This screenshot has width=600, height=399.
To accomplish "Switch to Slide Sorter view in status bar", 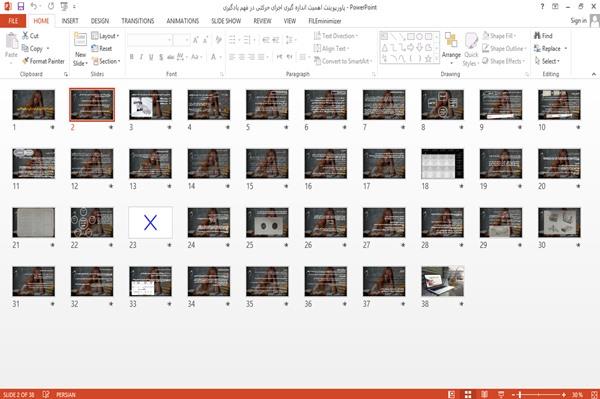I will pyautogui.click(x=468, y=394).
